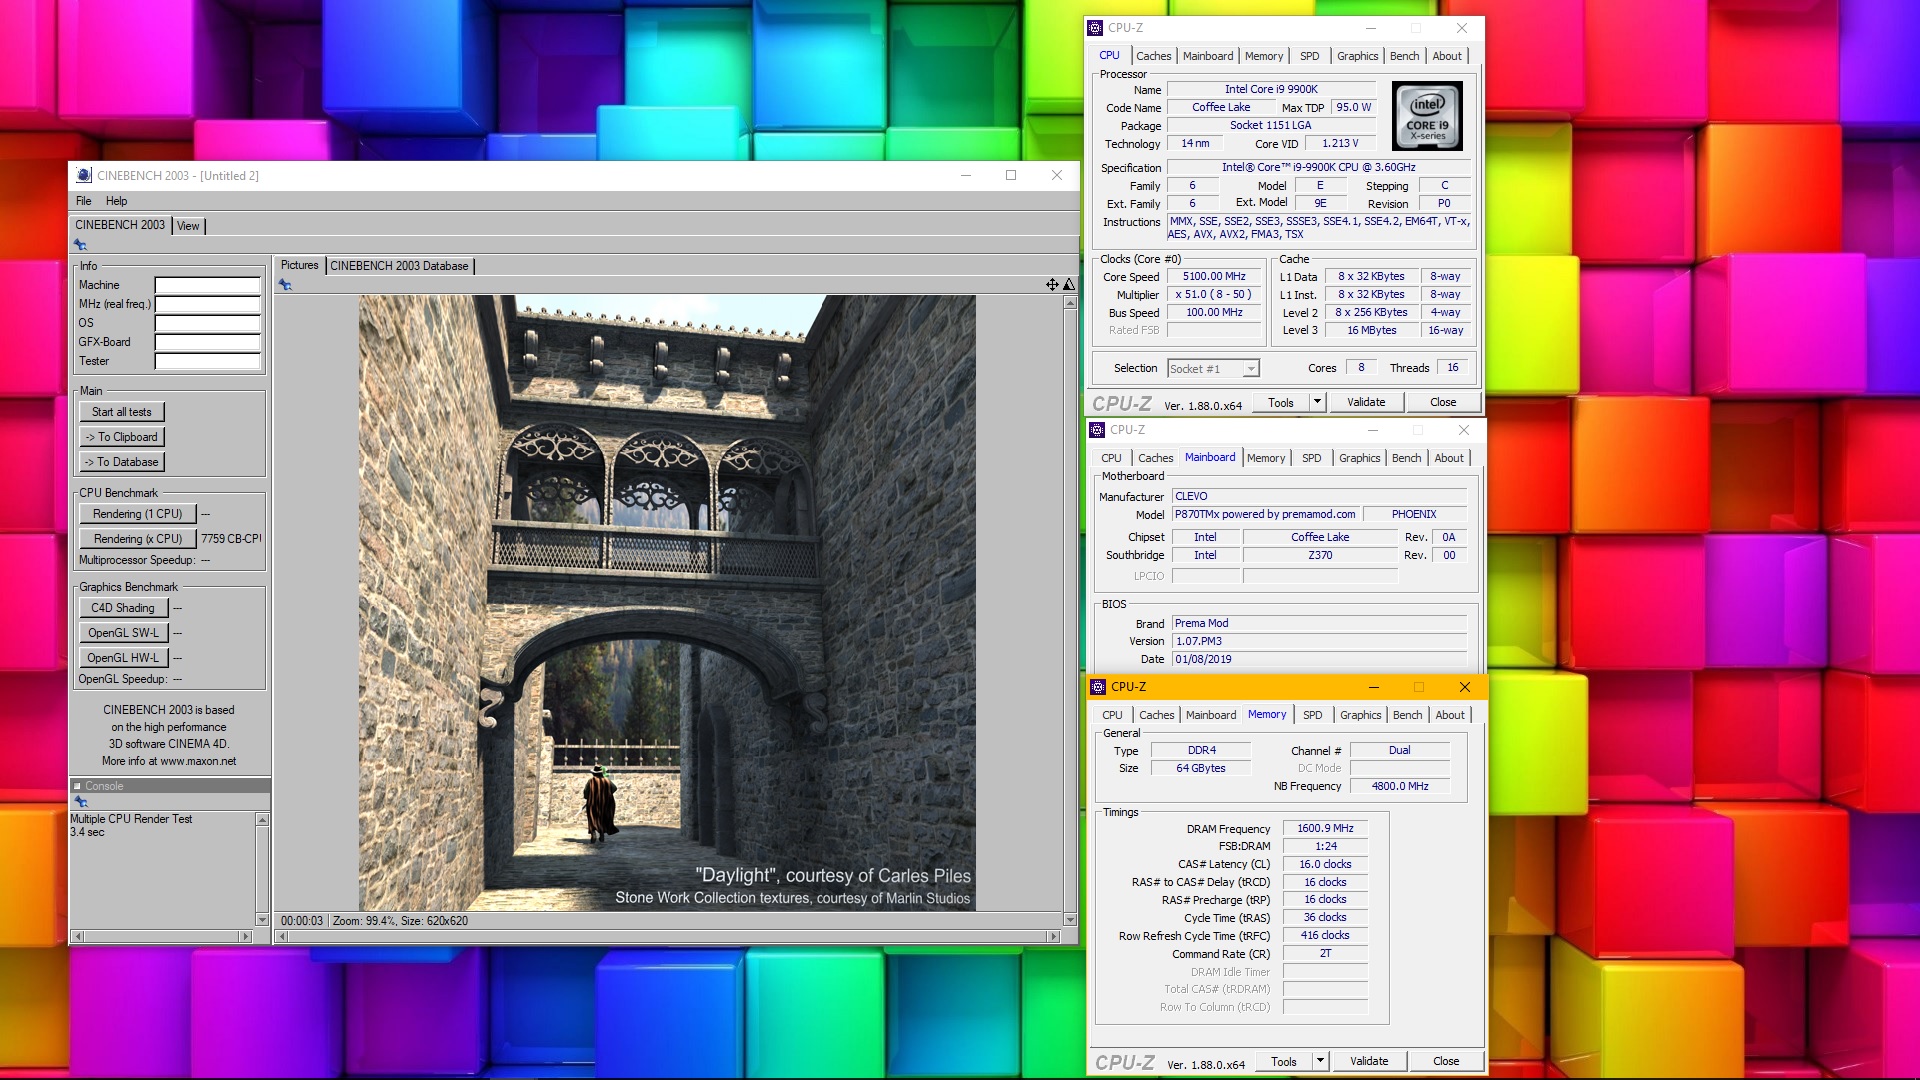Image resolution: width=1920 pixels, height=1080 pixels.
Task: Click the picture viewer vertical scrollbar down arrow
Action: (x=1070, y=920)
